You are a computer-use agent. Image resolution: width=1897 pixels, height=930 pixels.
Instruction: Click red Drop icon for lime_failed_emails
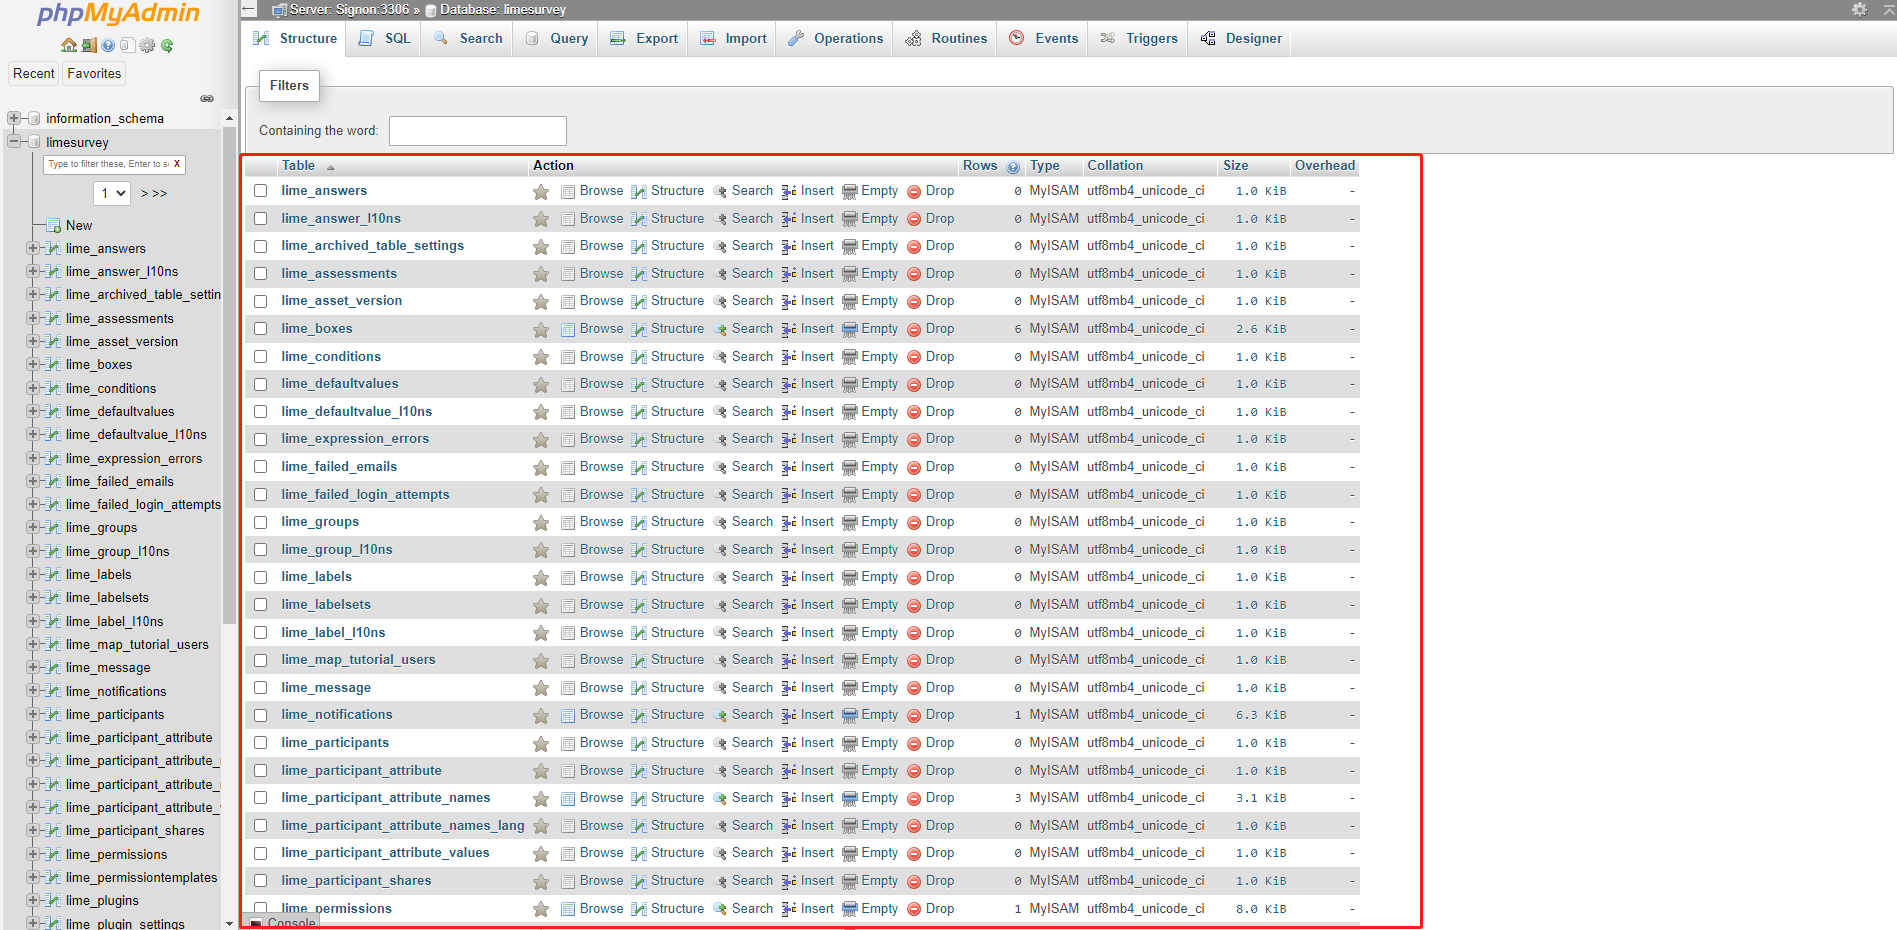914,467
